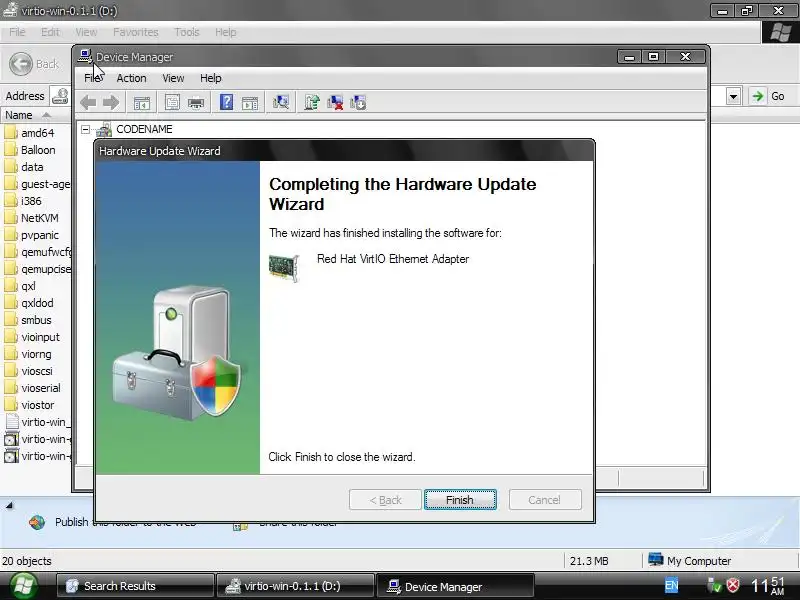This screenshot has height=600, width=800.
Task: Select the amd64 folder
Action: coord(37,133)
